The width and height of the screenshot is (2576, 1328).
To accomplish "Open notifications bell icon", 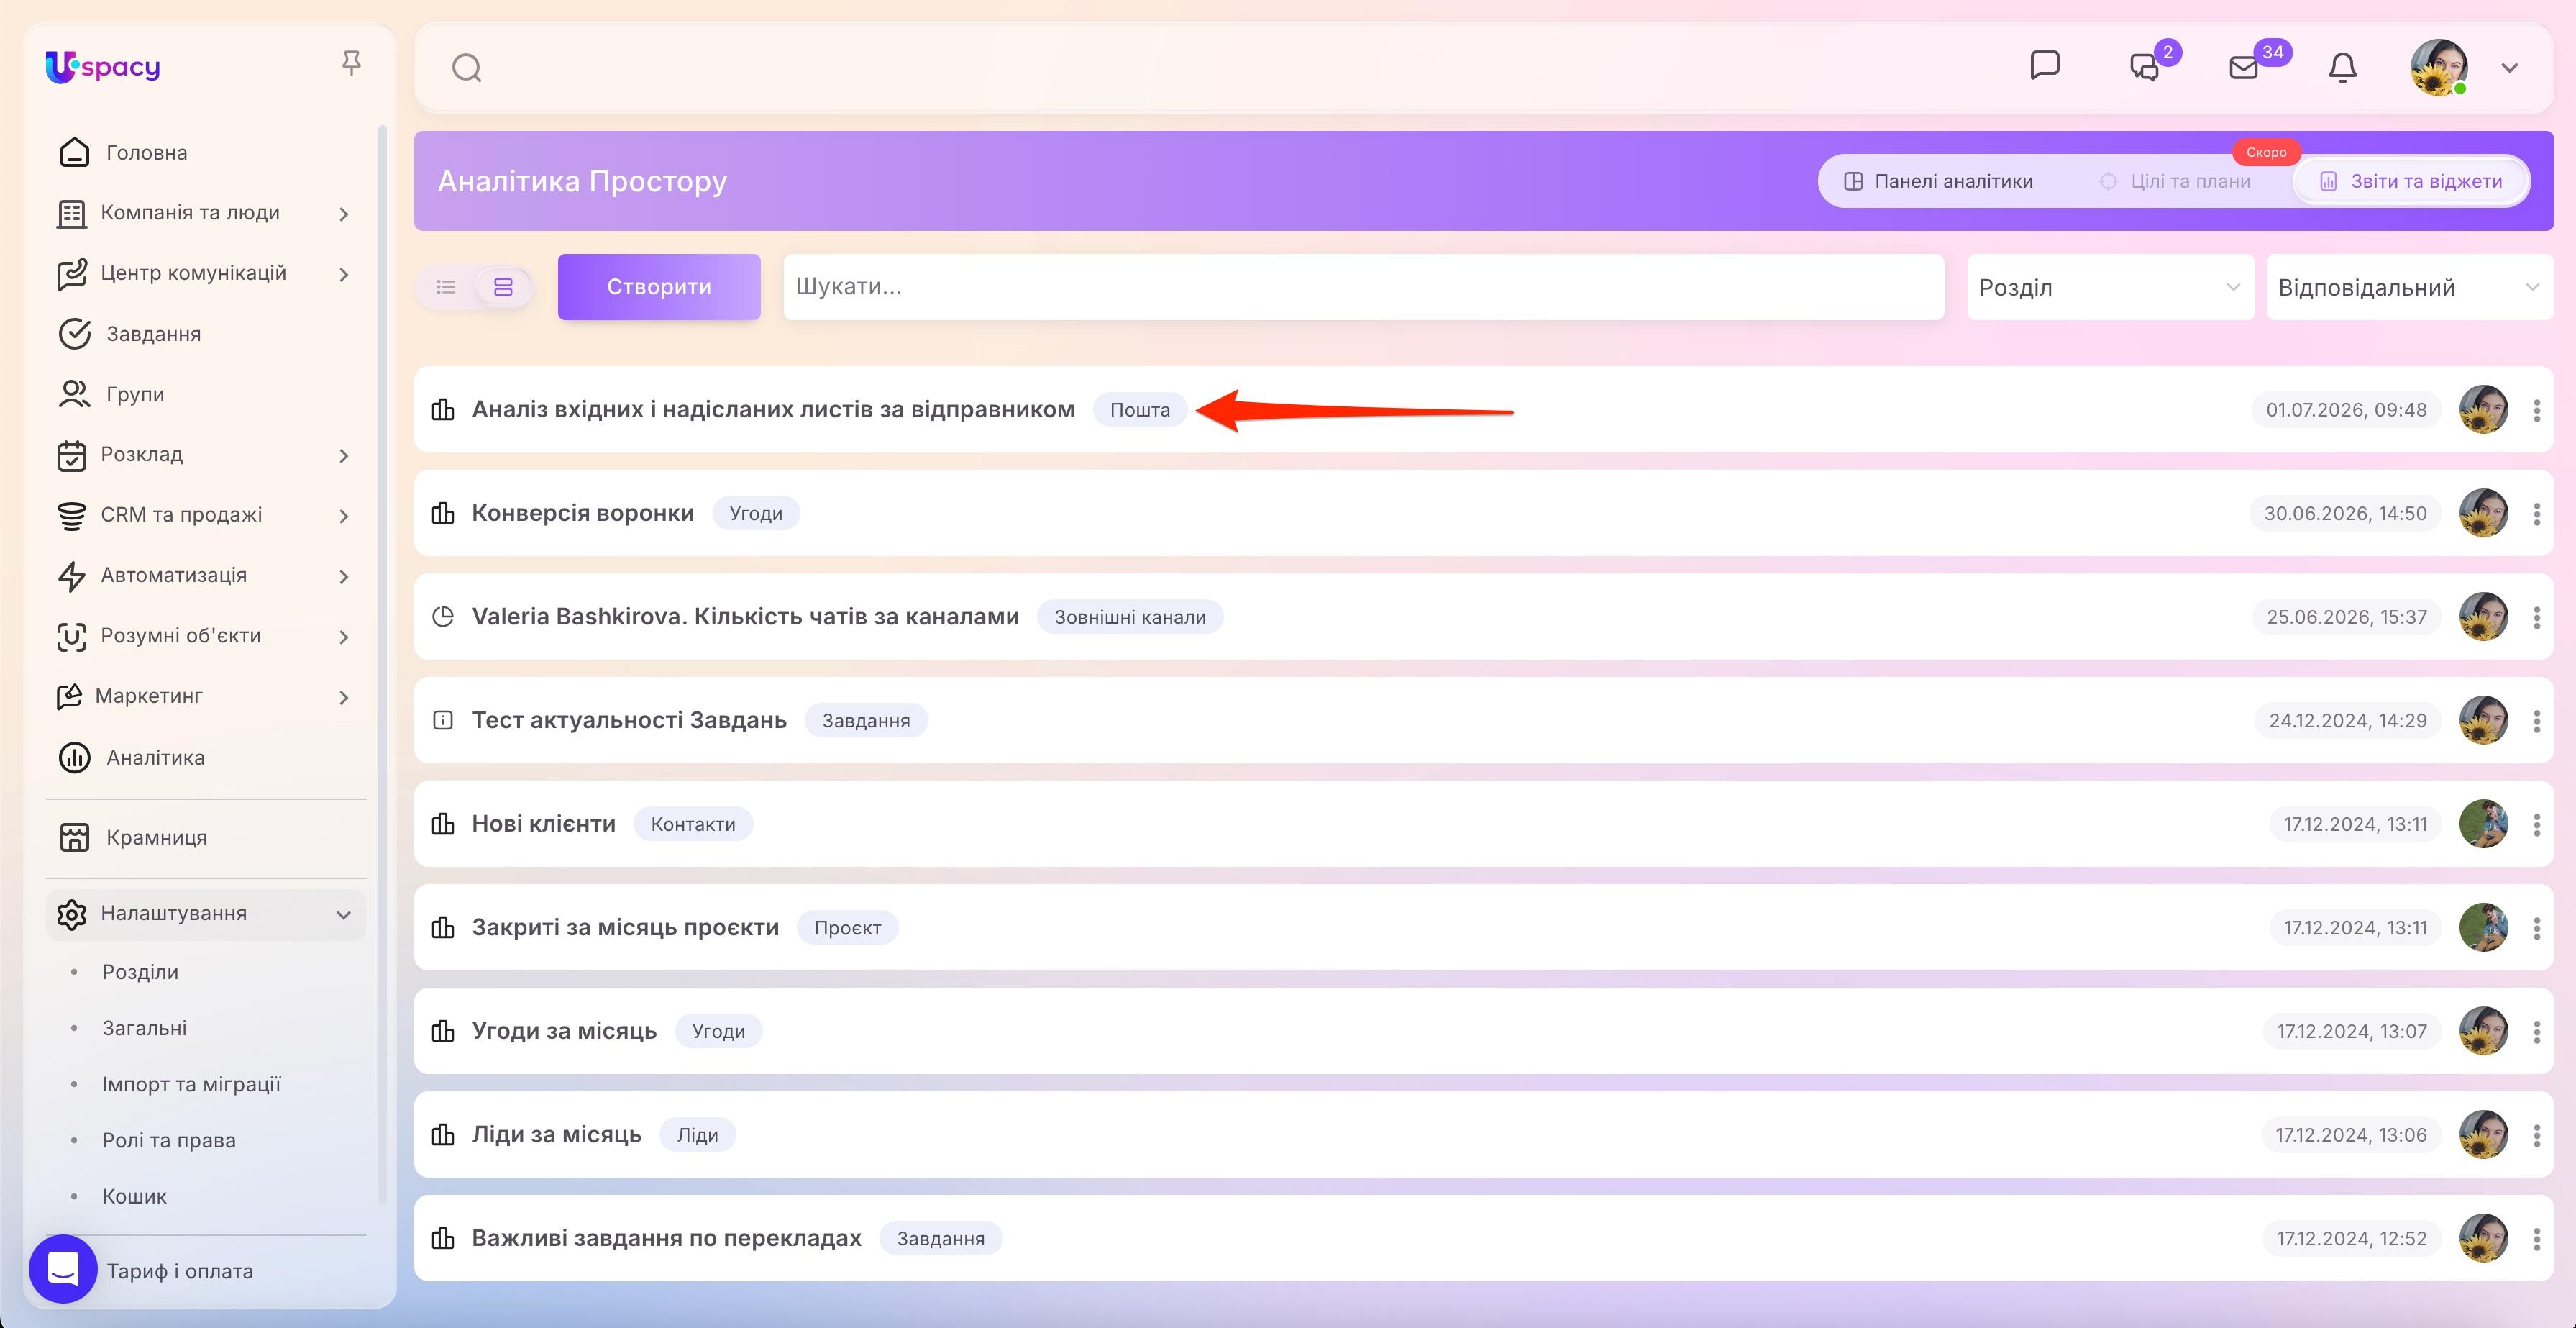I will 2343,67.
